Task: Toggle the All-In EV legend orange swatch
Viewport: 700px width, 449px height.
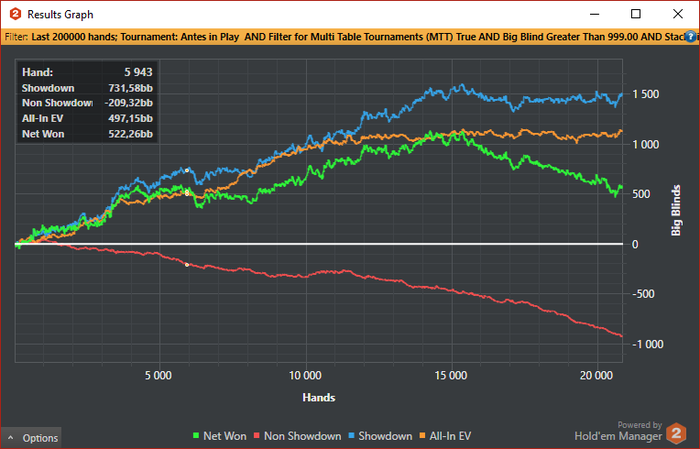Action: coord(422,436)
